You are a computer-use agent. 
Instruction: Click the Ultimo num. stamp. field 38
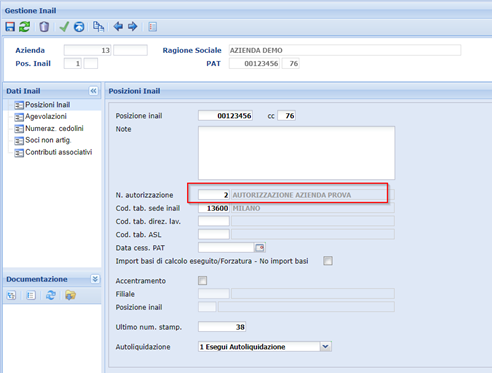pos(222,327)
